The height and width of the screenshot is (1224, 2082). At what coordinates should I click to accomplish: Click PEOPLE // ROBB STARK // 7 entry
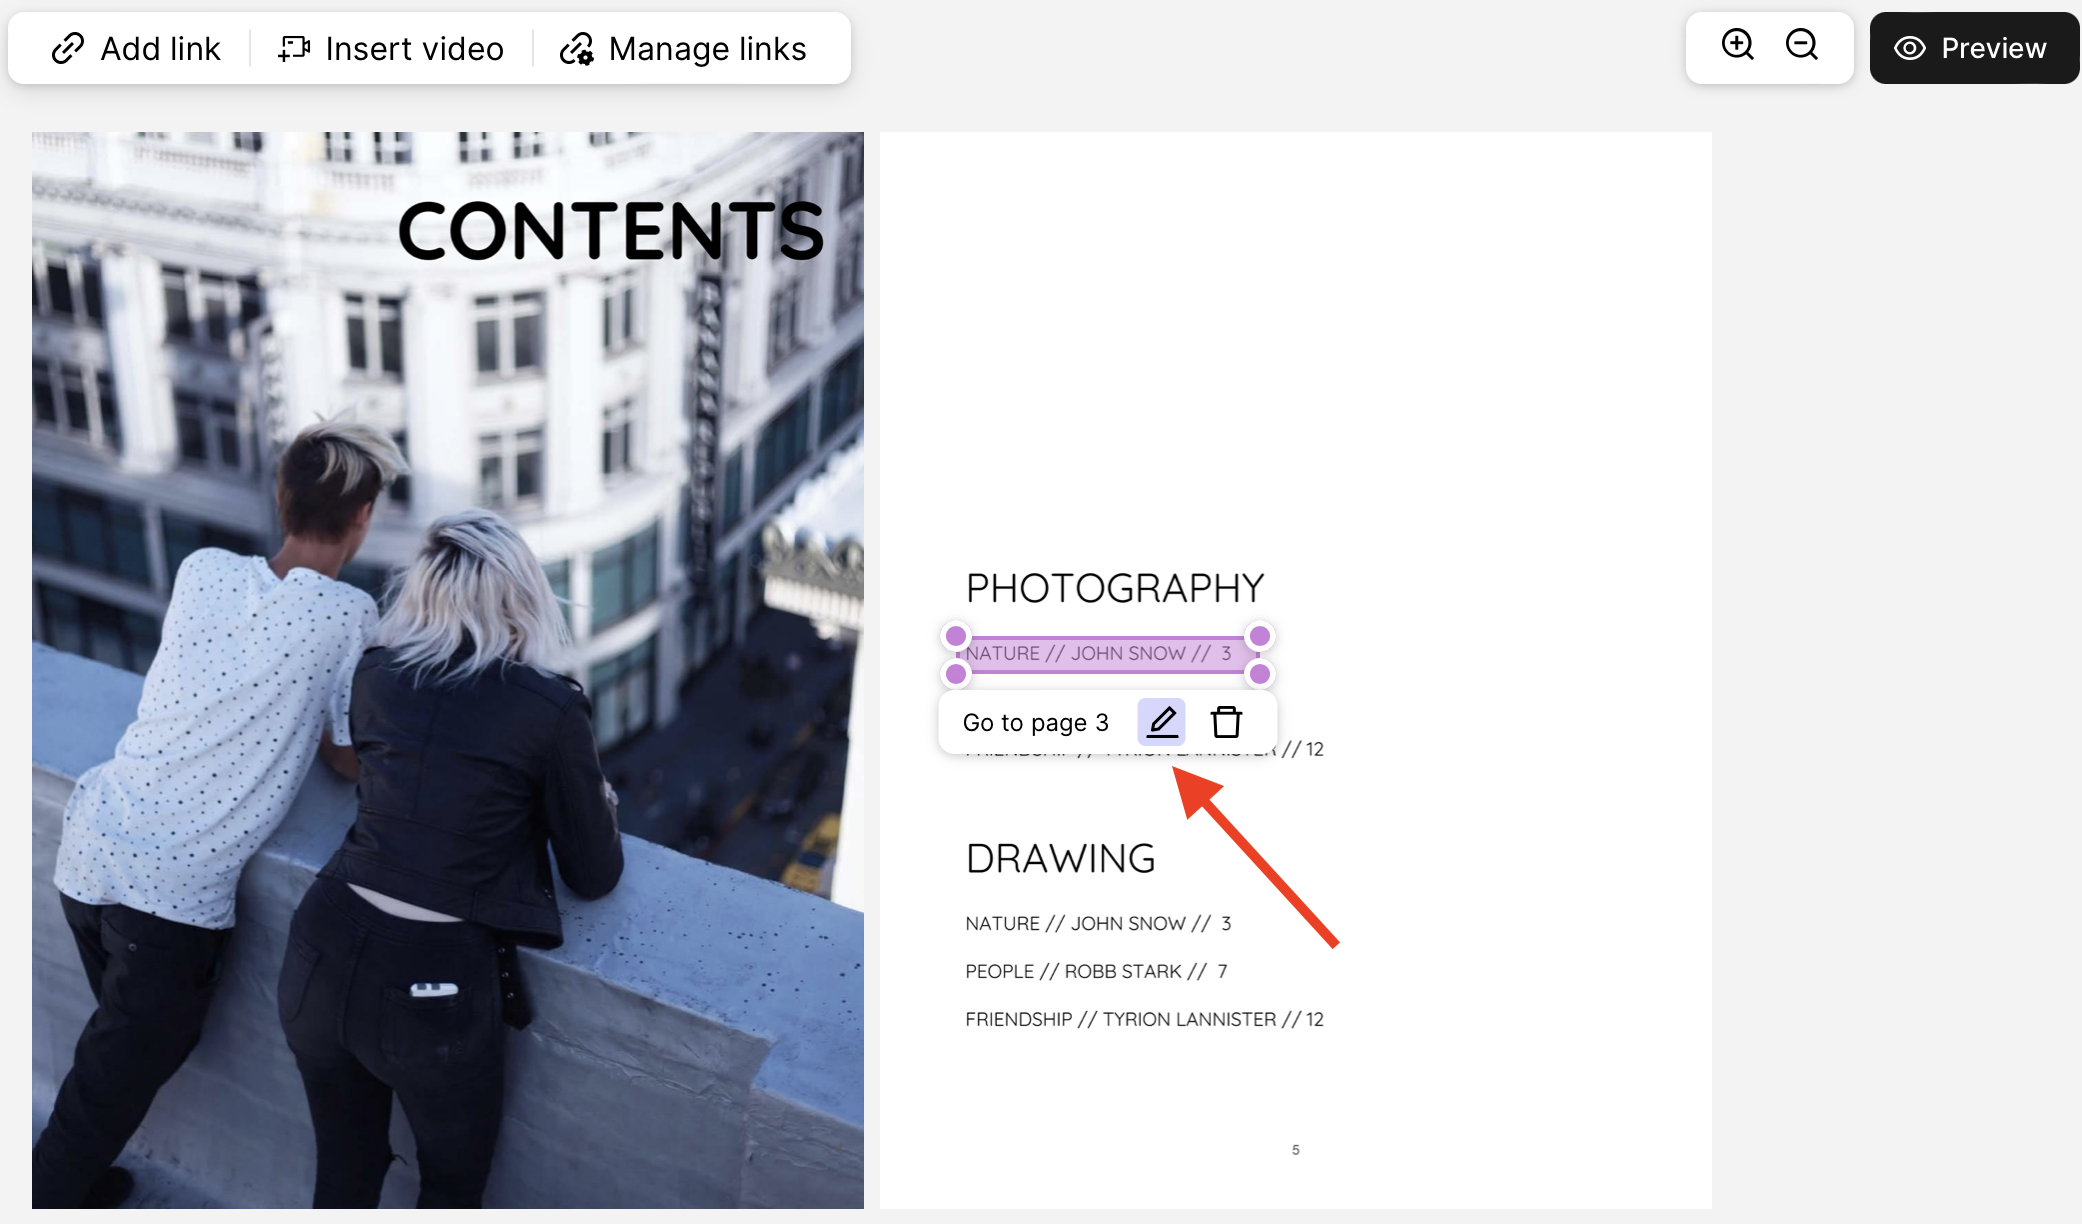pyautogui.click(x=1096, y=971)
